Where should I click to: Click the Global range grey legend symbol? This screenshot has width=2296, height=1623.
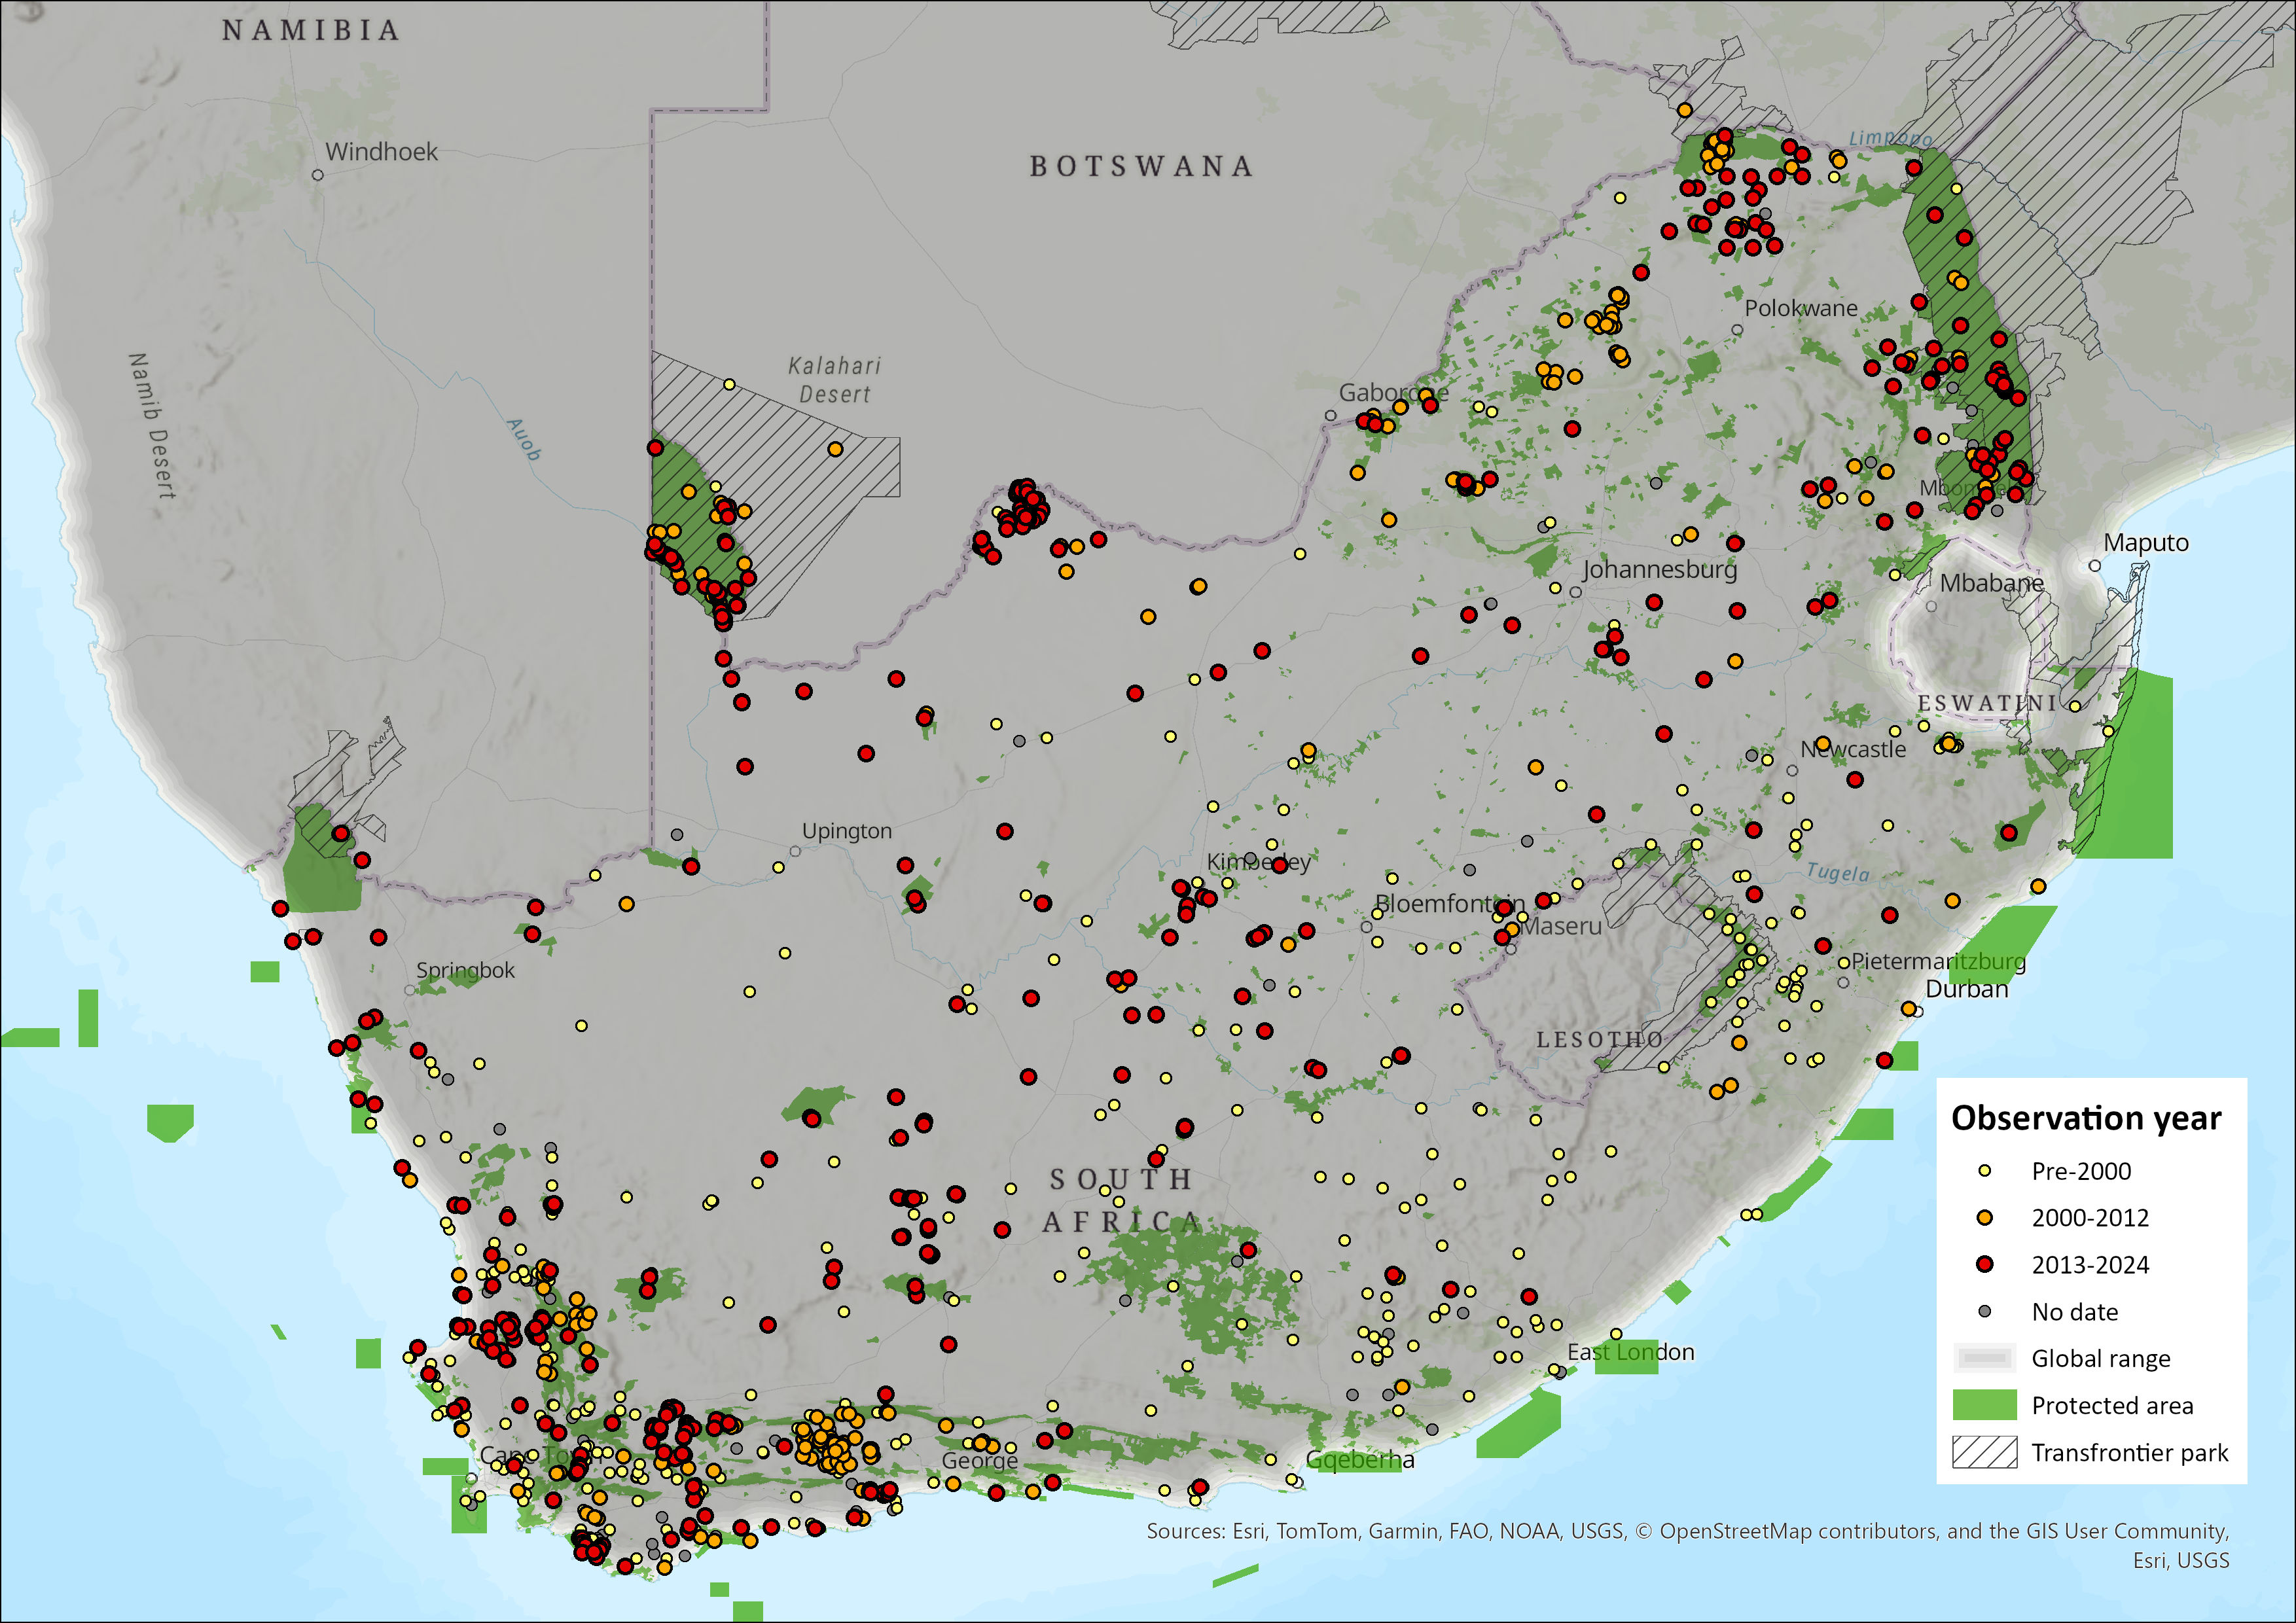click(x=1984, y=1358)
